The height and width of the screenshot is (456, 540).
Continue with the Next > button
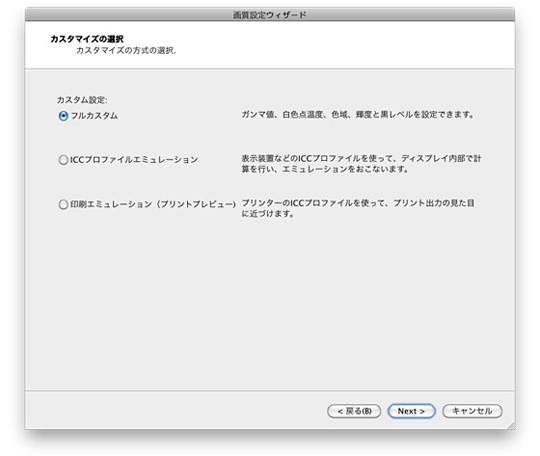(412, 411)
